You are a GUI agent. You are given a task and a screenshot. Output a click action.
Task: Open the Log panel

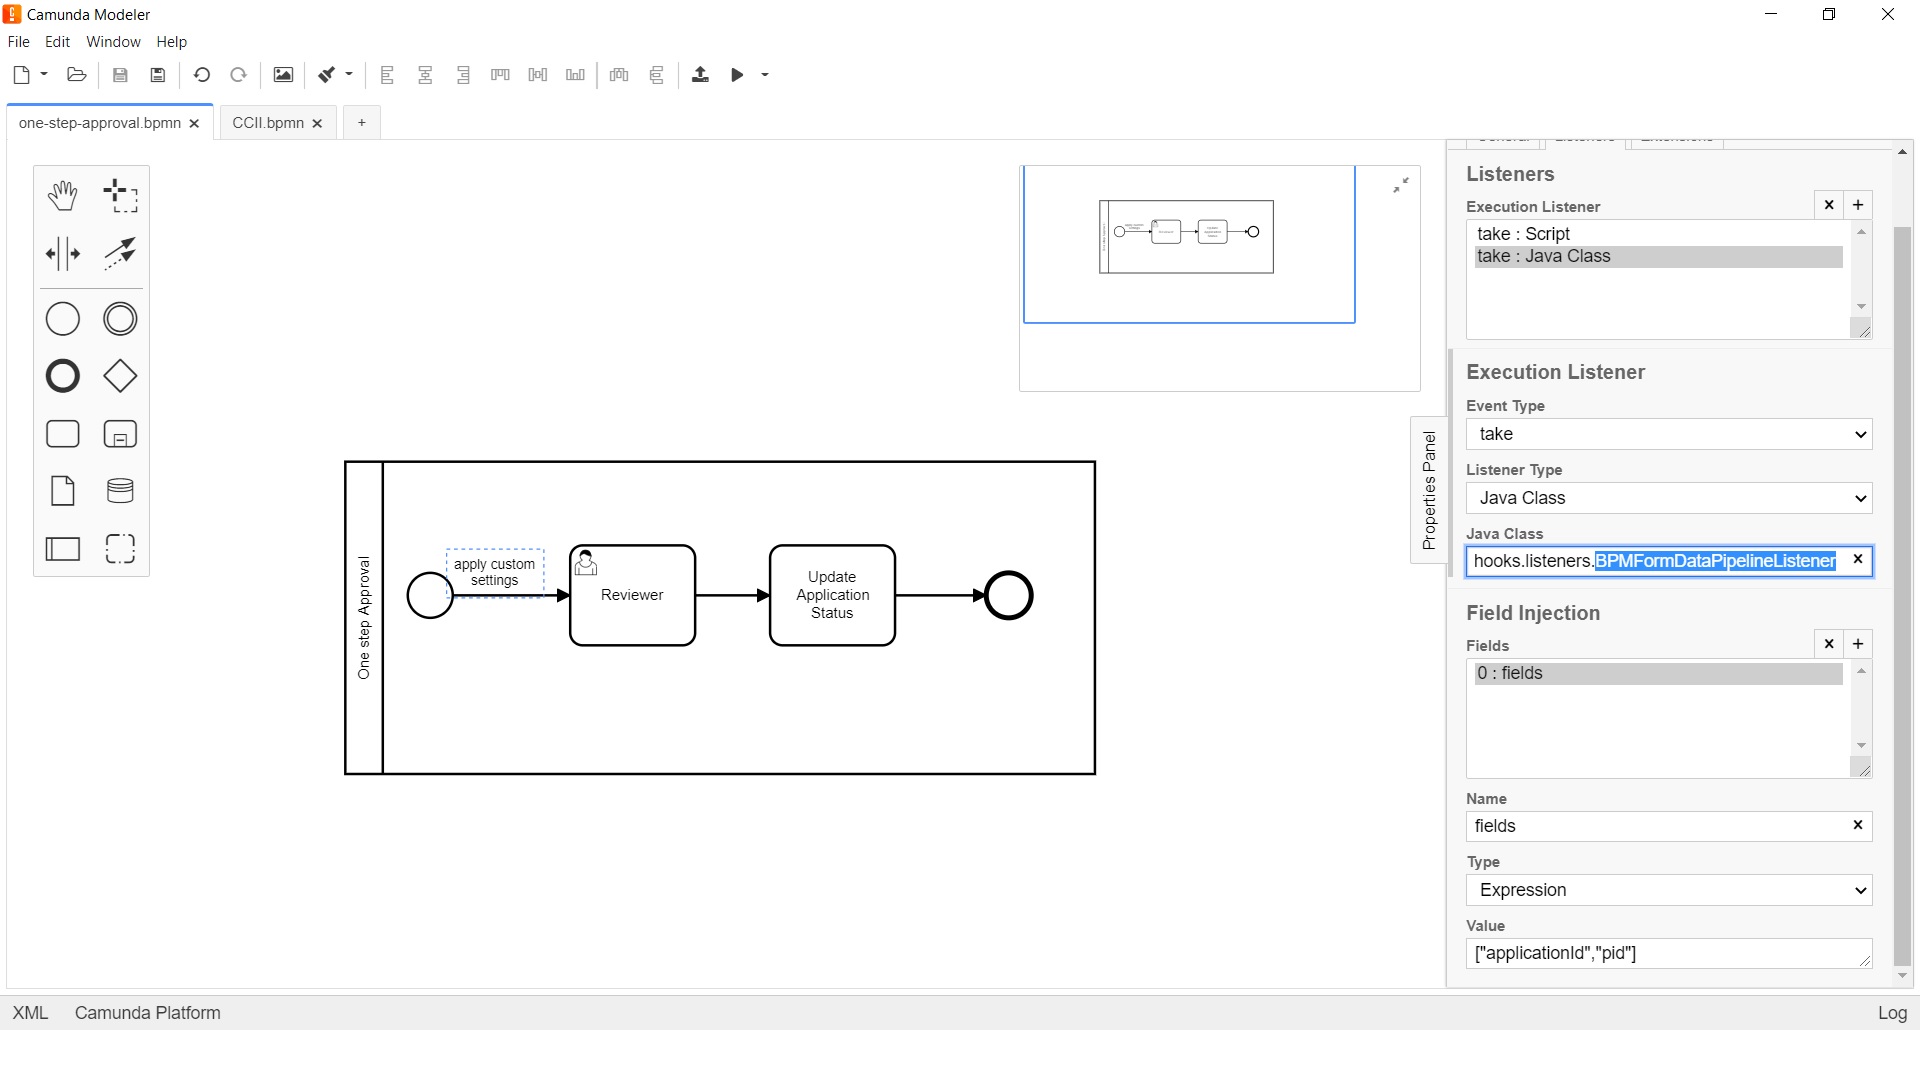click(x=1892, y=1013)
